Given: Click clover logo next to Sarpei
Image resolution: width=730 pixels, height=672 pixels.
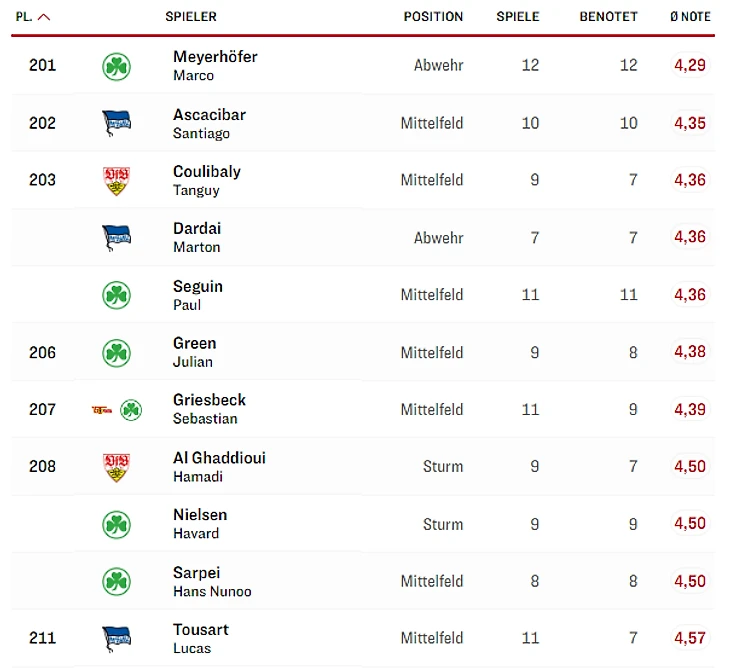Looking at the screenshot, I should coord(116,581).
